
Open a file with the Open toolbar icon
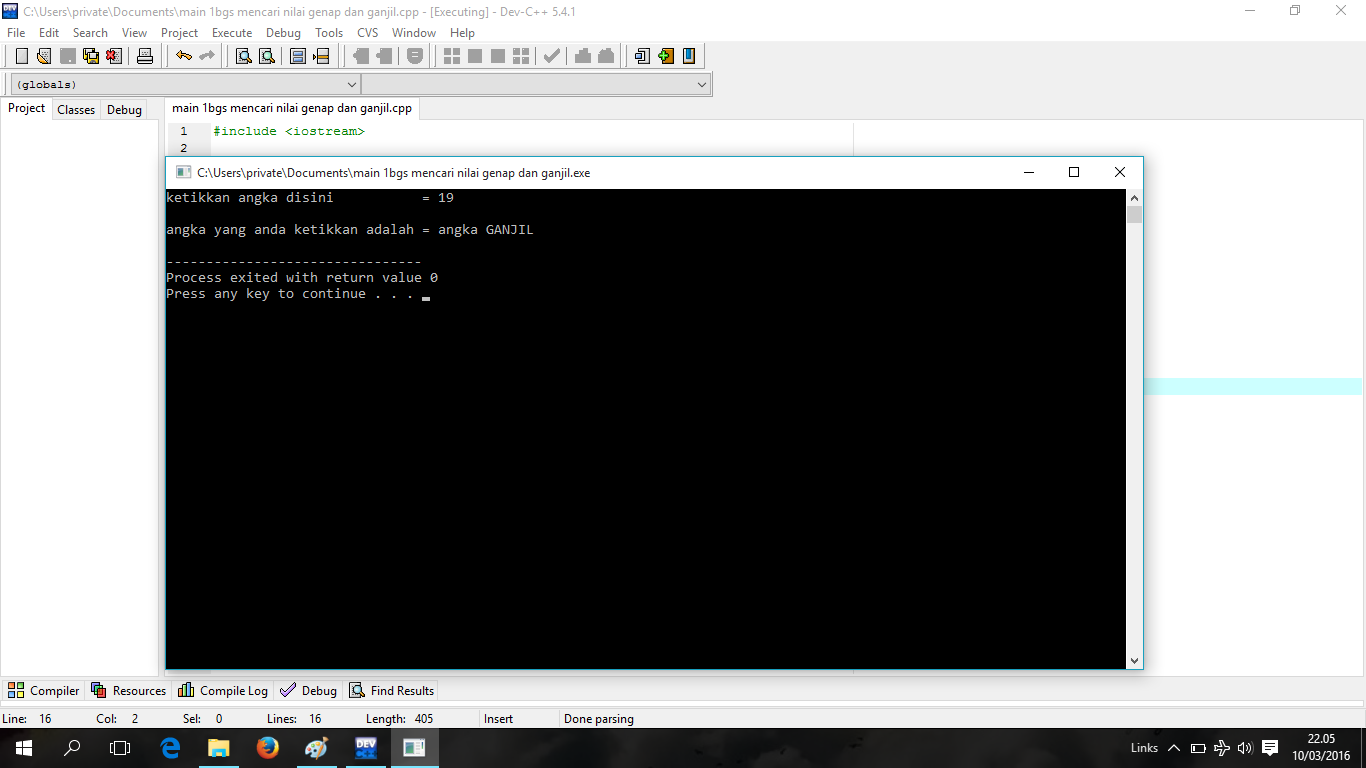click(42, 55)
